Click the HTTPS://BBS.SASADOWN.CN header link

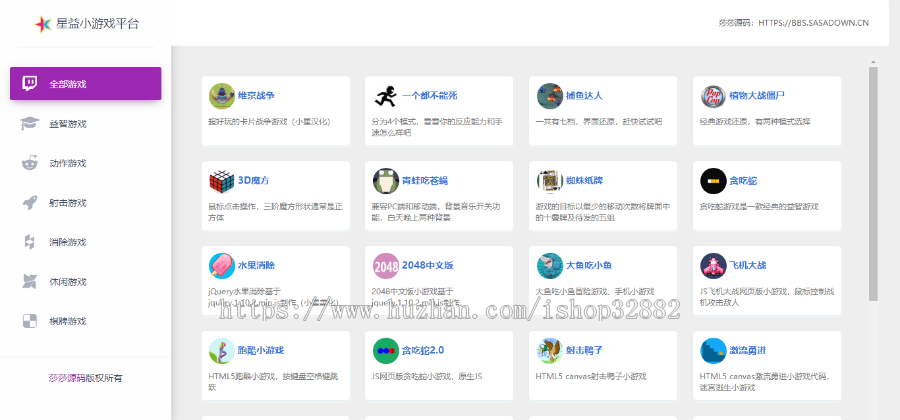[813, 23]
